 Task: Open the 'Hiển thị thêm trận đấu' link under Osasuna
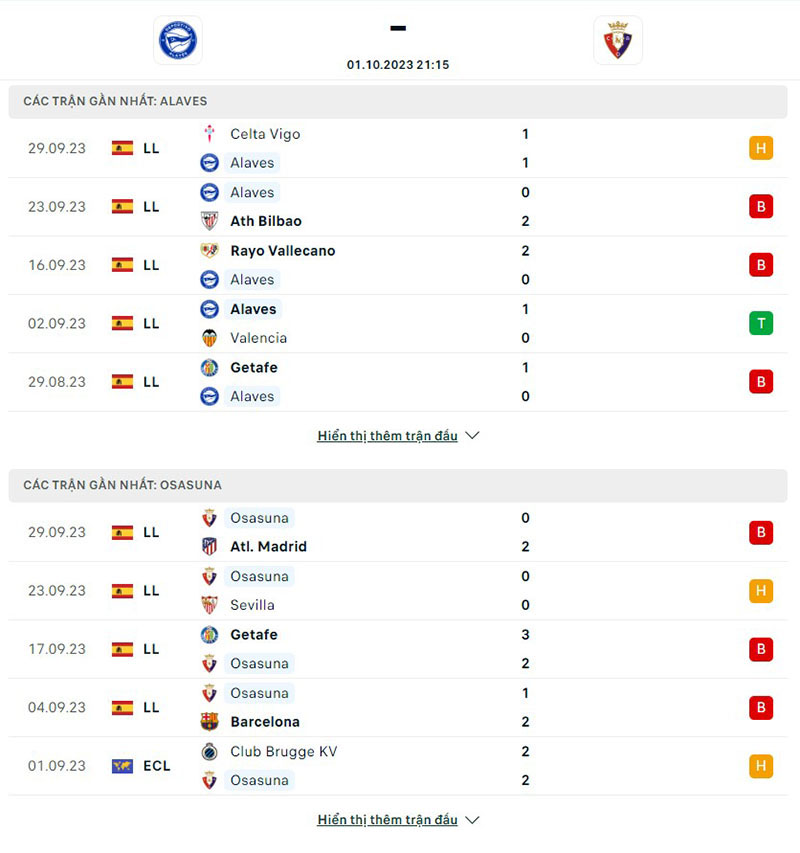click(x=387, y=820)
